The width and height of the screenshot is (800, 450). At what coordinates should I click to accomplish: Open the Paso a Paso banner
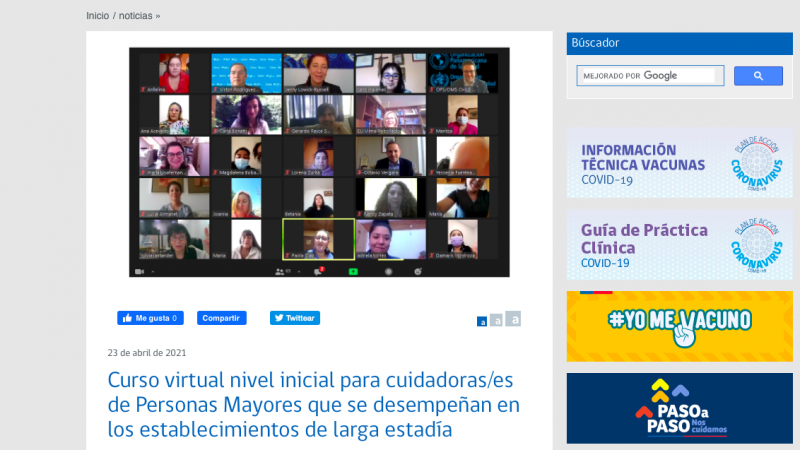[x=679, y=409]
